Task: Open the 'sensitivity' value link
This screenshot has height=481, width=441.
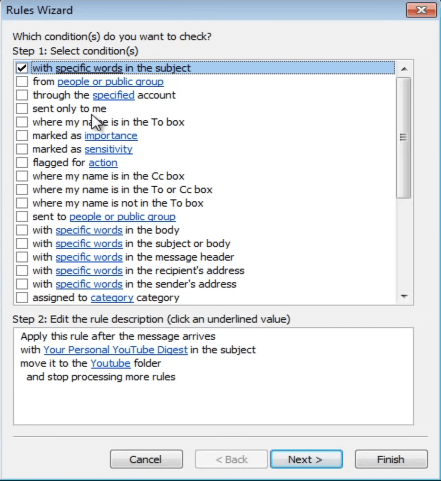Action: tap(108, 149)
